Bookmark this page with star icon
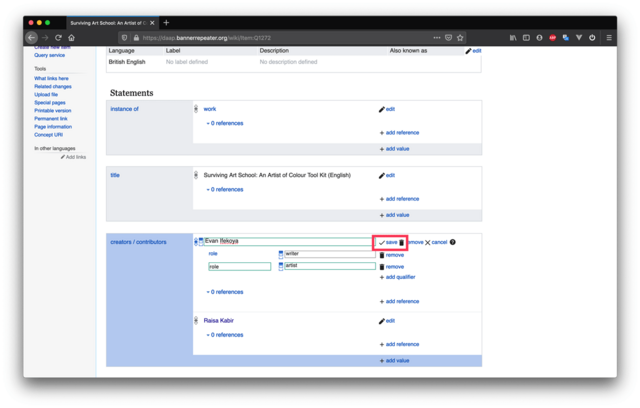The height and width of the screenshot is (408, 640). tap(459, 37)
